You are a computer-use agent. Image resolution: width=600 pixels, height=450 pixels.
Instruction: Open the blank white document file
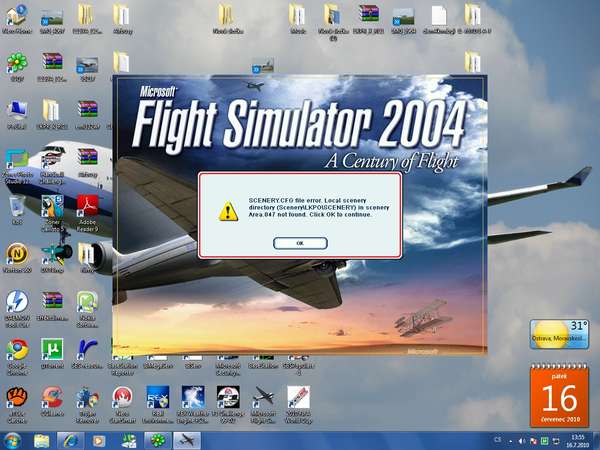(439, 19)
